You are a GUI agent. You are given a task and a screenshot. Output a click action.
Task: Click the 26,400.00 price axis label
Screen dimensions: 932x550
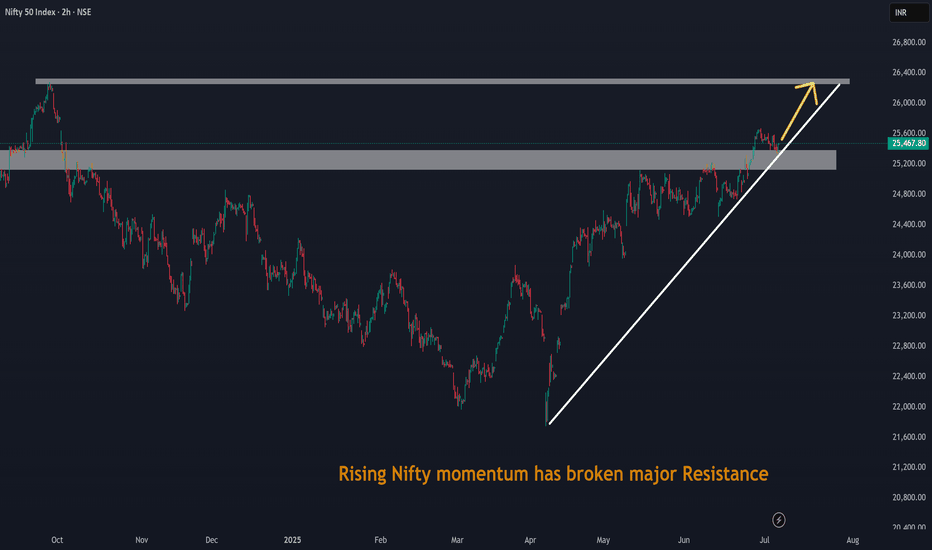(909, 73)
